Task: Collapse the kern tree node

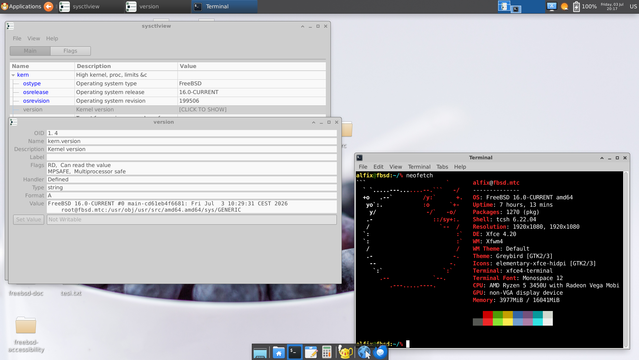Action: coord(13,75)
